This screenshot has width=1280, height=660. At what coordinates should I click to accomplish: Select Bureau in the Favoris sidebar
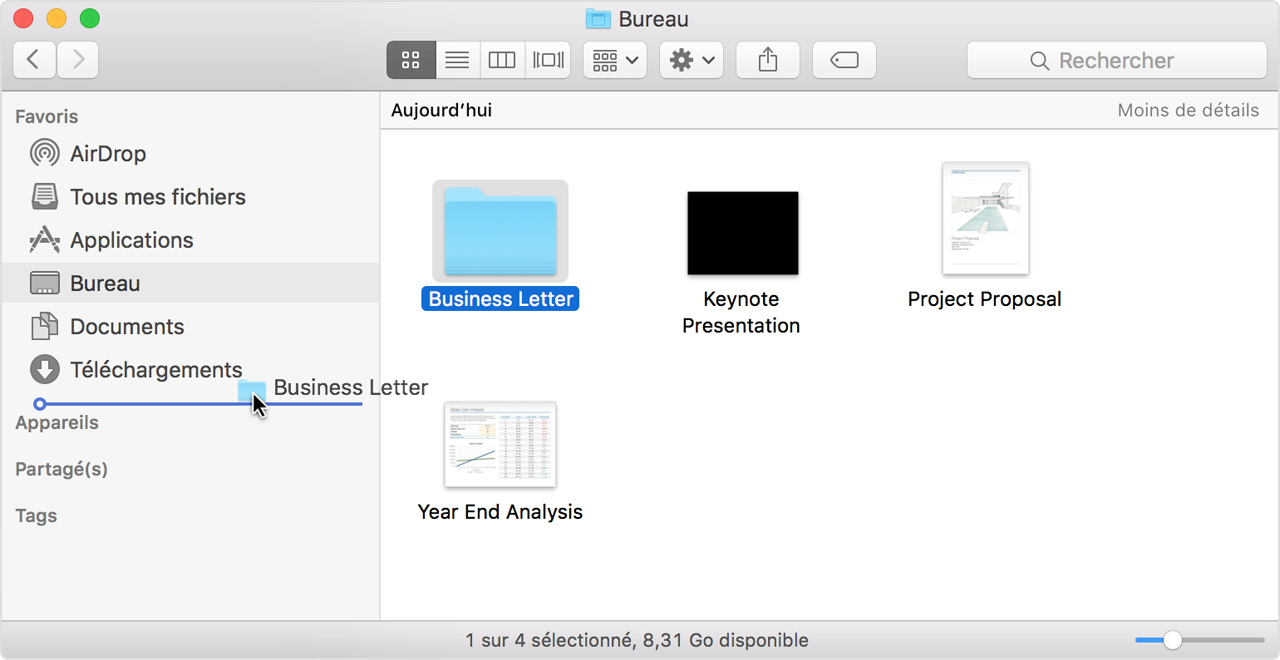(x=190, y=283)
